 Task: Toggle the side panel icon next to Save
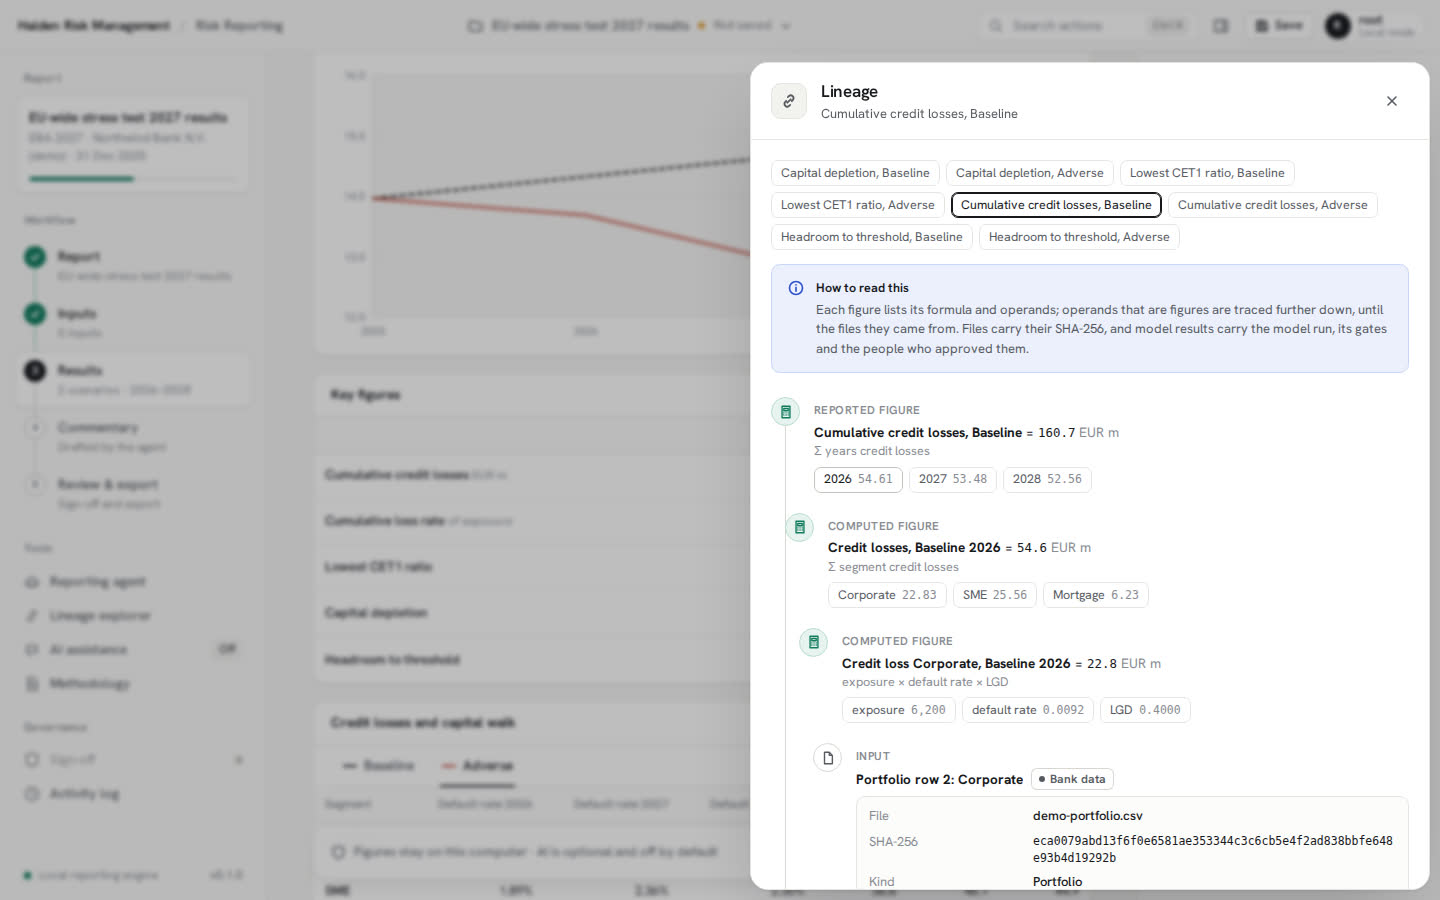[x=1221, y=25]
